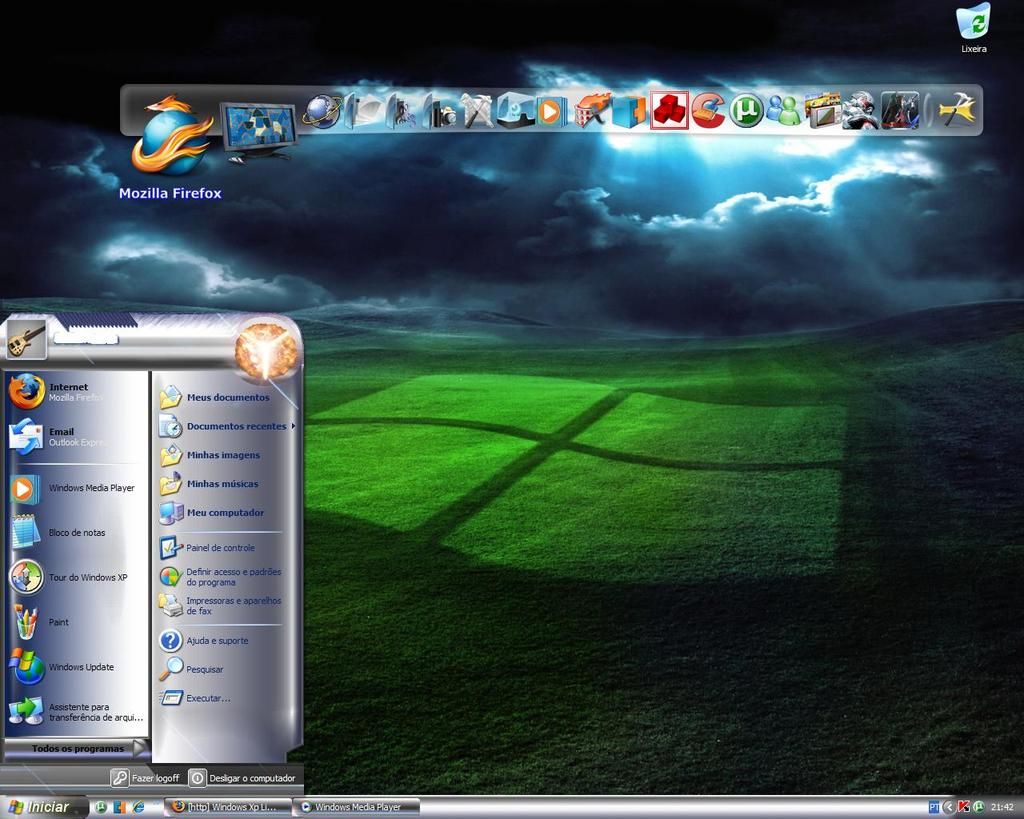Open Pesquisar search
Screen dimensions: 1024x819
(x=227, y=669)
